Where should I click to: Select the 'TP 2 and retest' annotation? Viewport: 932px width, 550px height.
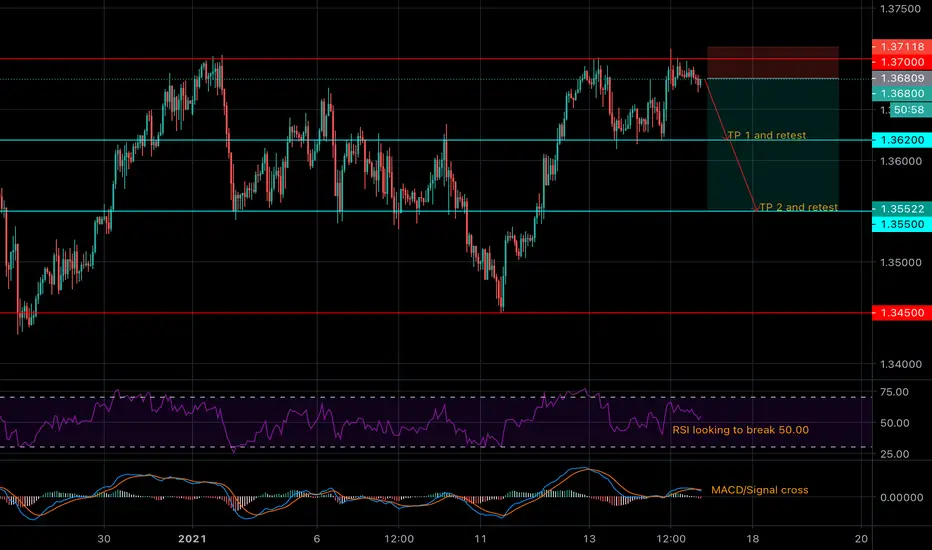tap(798, 207)
